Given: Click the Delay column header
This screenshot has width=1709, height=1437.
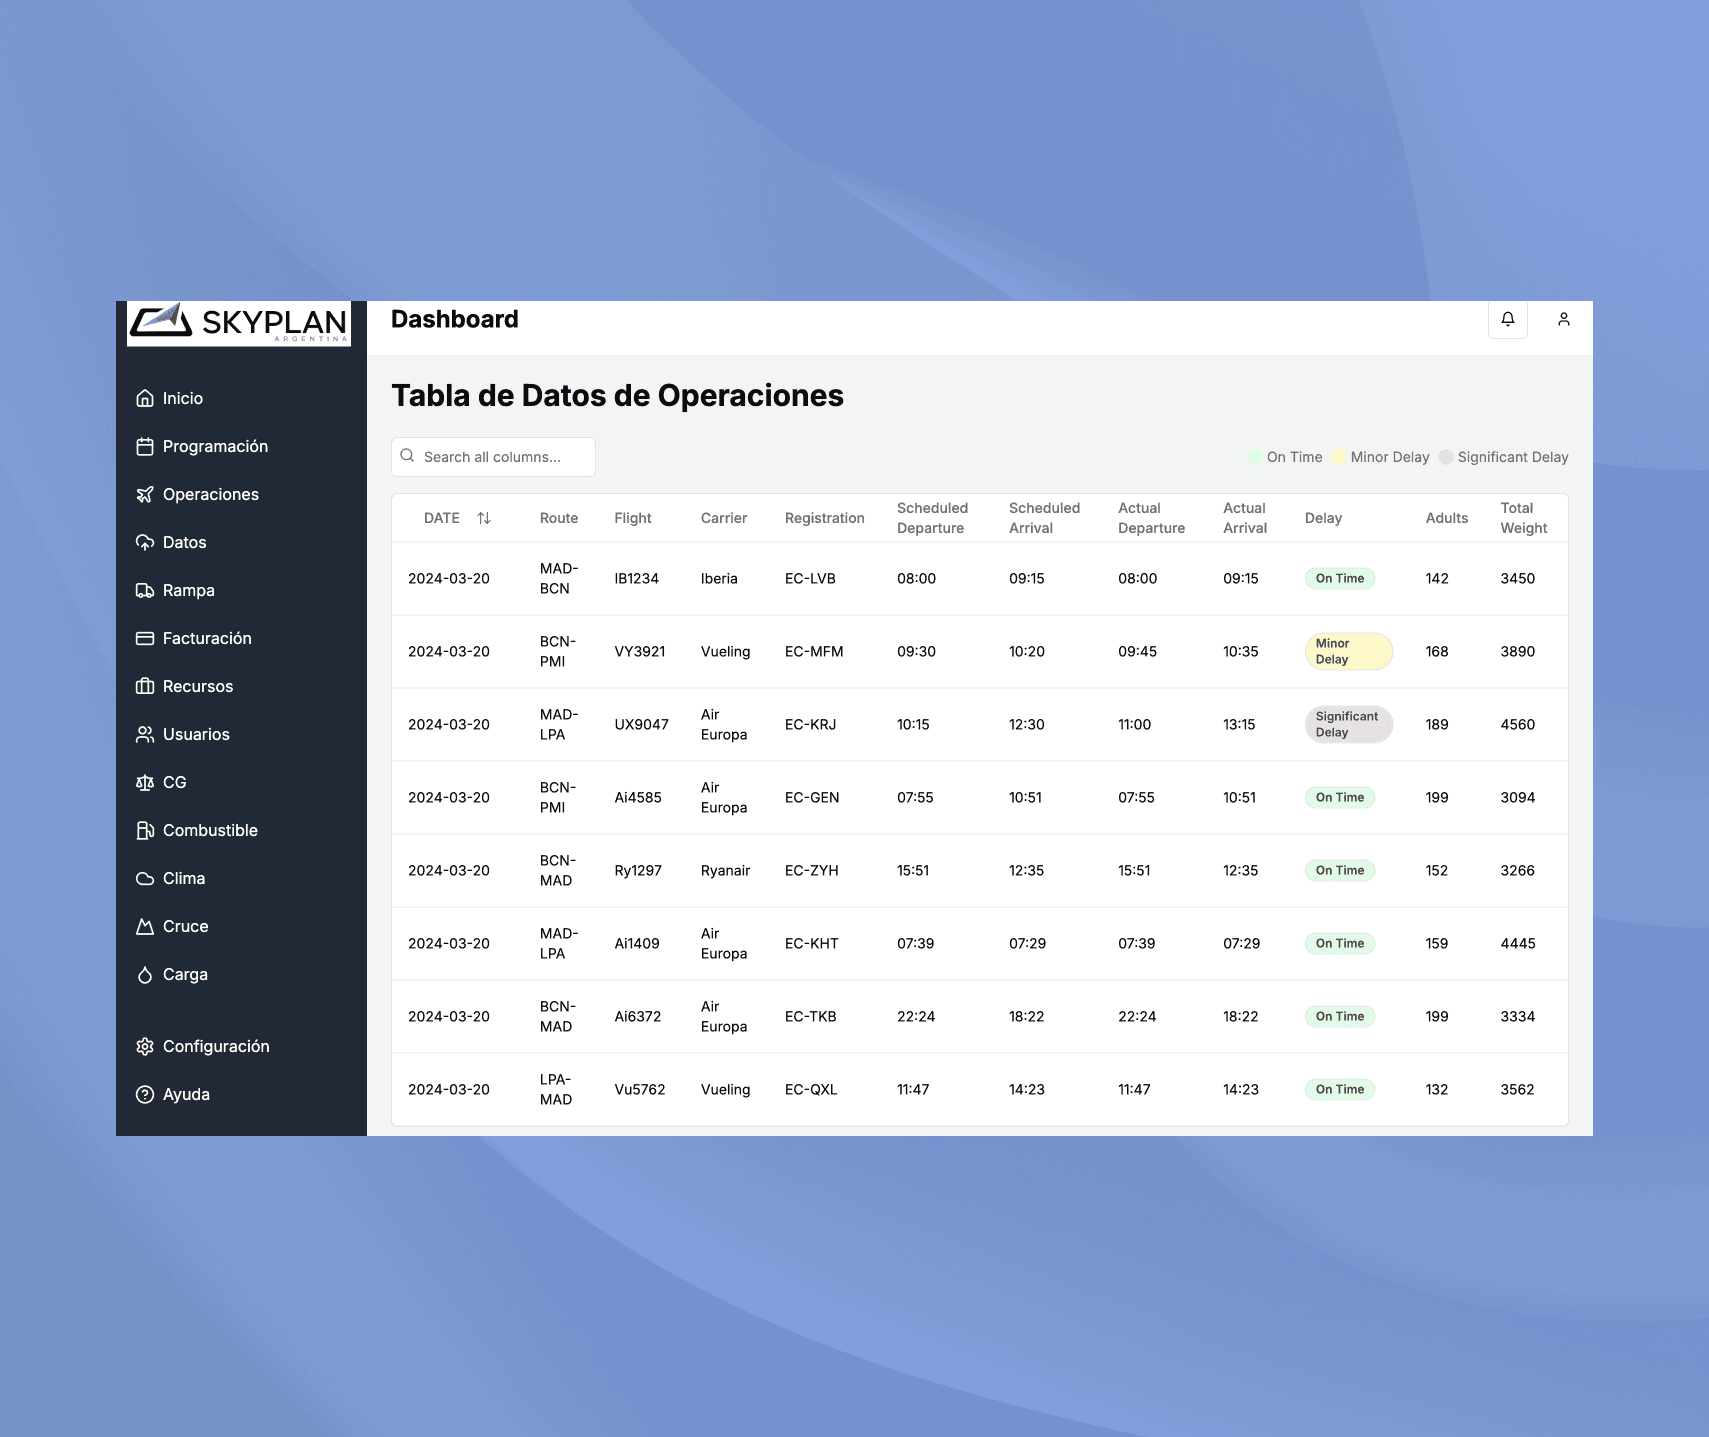Looking at the screenshot, I should tap(1323, 518).
